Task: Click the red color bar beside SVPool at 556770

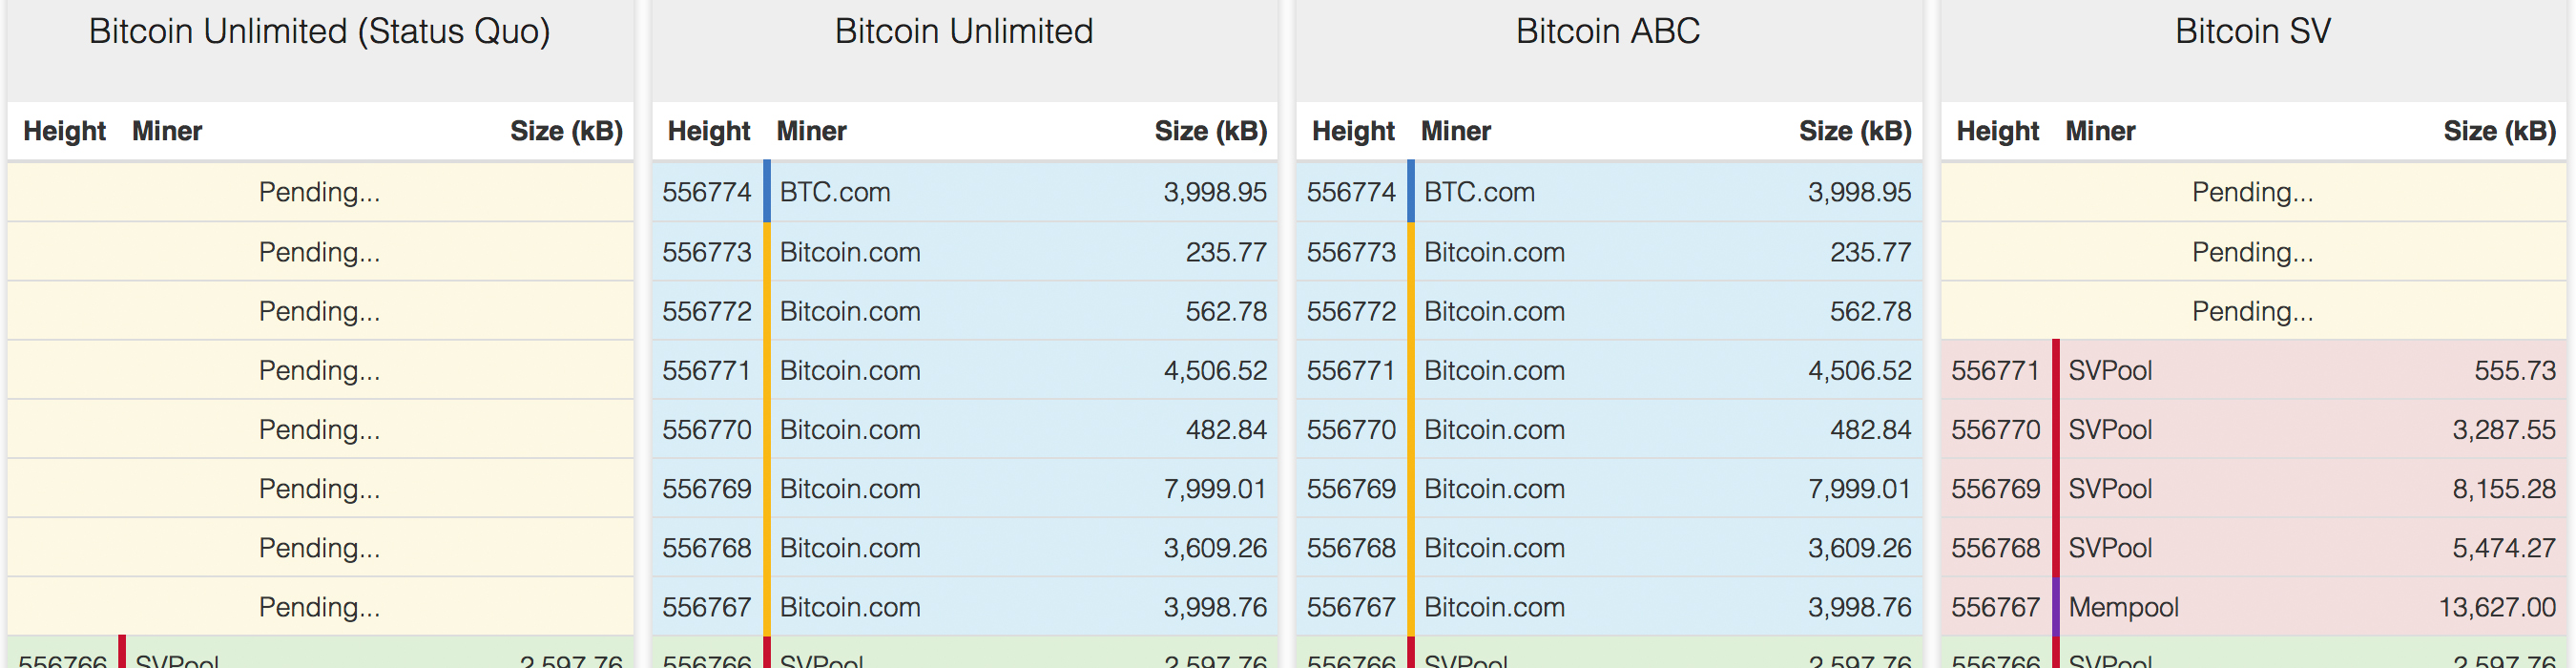Action: [2056, 430]
